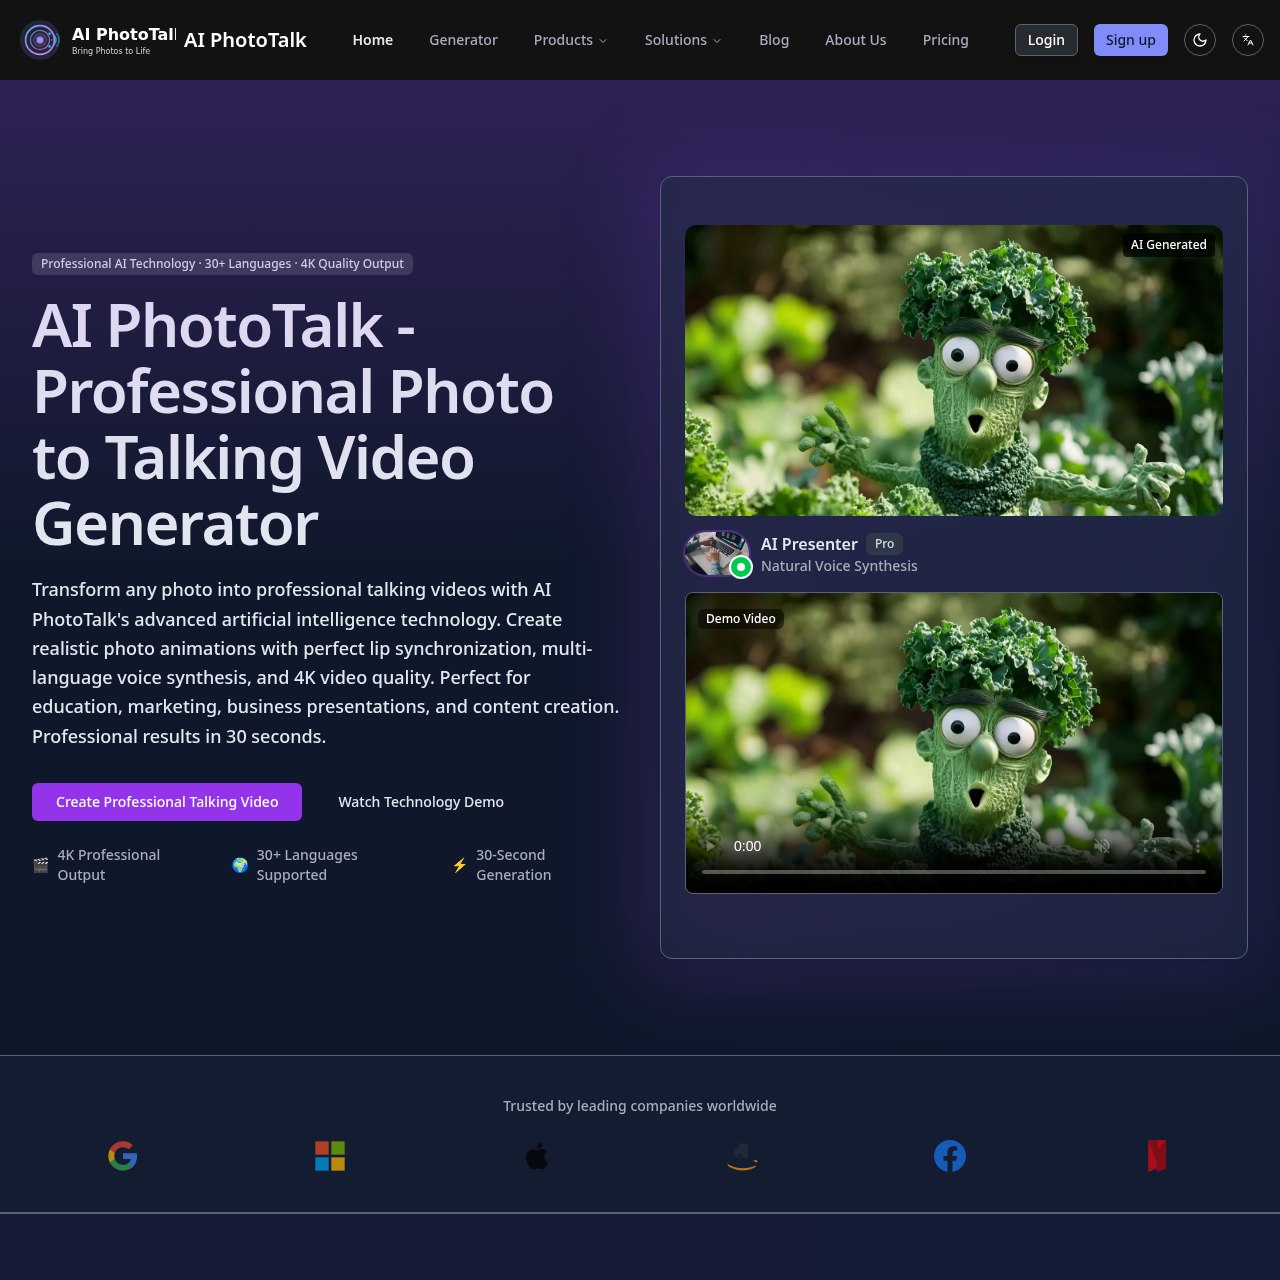Toggle dark mode with the moon icon
Image resolution: width=1280 pixels, height=1280 pixels.
(x=1199, y=40)
